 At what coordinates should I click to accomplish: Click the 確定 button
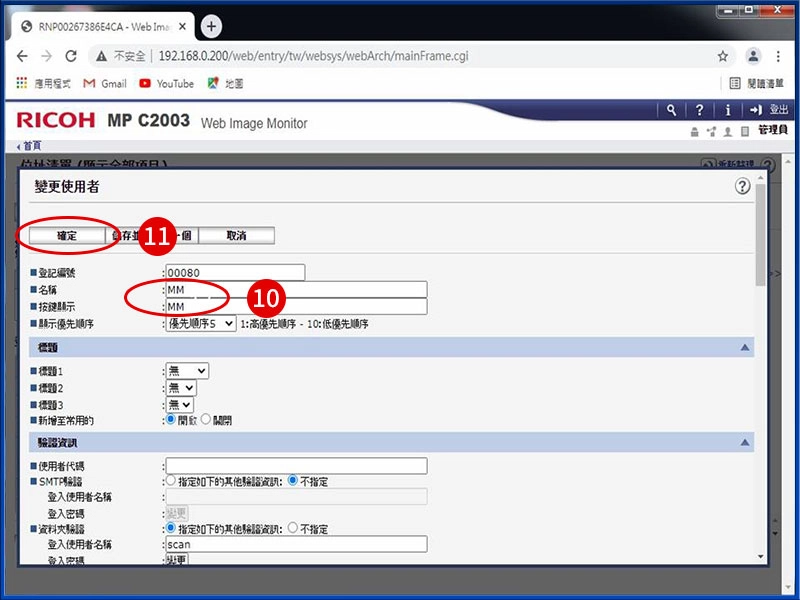[x=66, y=236]
